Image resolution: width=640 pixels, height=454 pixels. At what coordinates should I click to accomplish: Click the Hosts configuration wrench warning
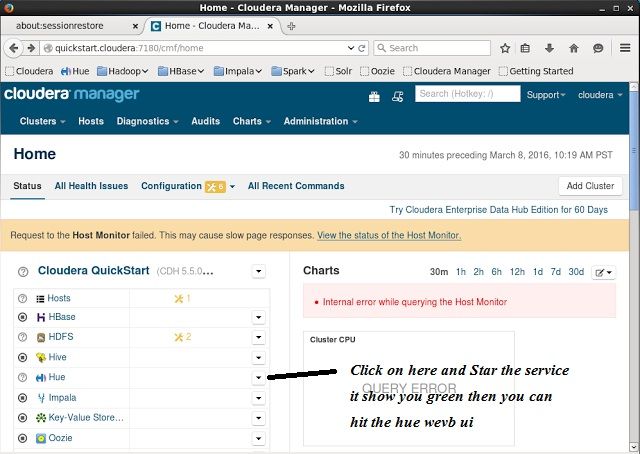pos(182,298)
